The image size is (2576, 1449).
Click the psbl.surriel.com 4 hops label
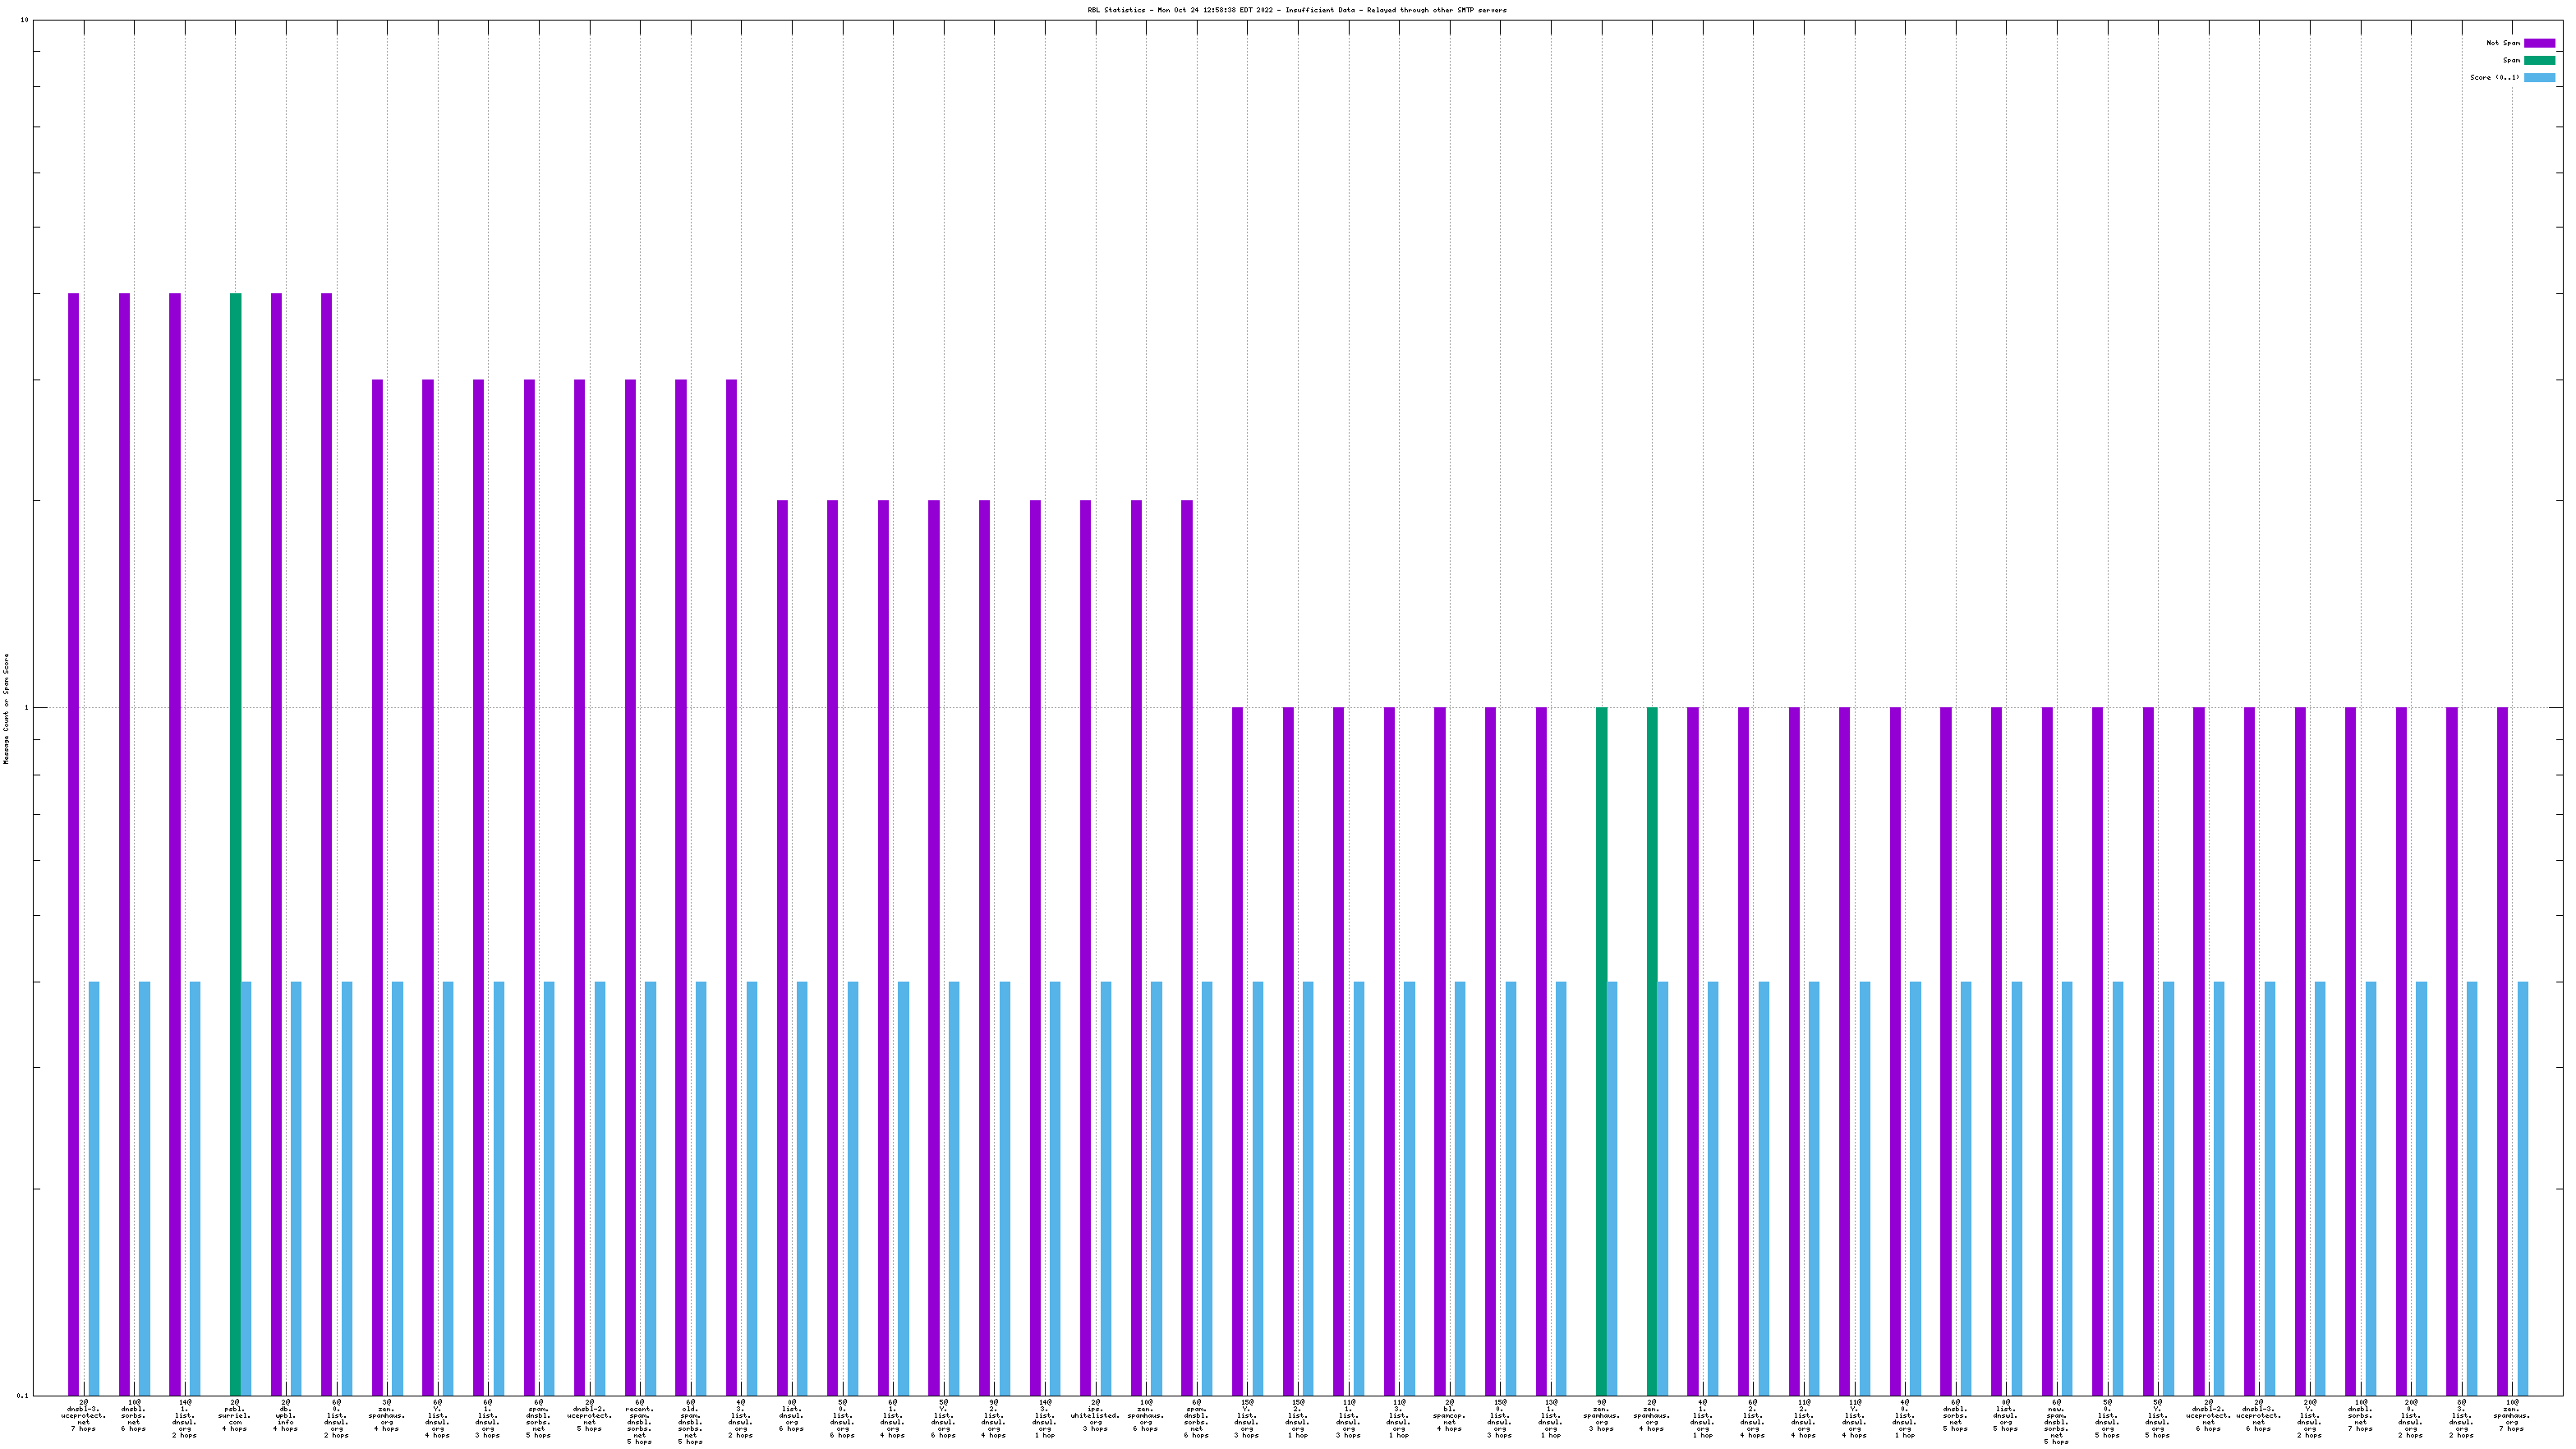pos(235,1416)
